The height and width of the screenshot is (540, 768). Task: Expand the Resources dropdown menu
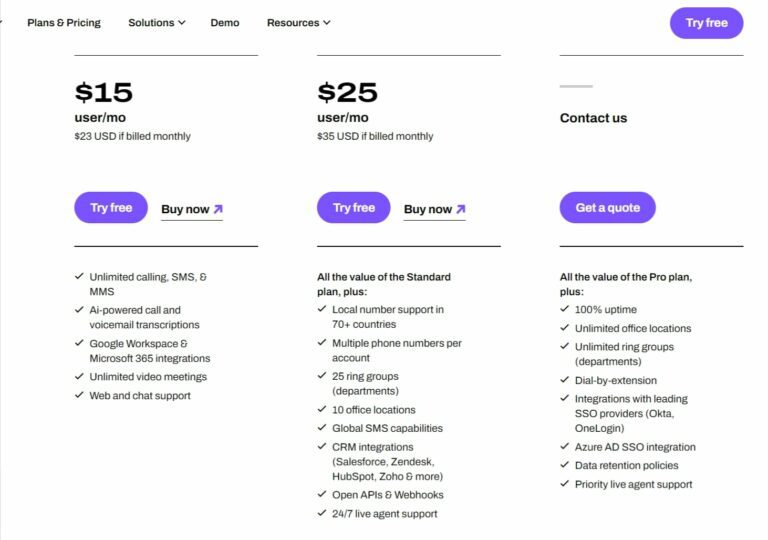[298, 23]
